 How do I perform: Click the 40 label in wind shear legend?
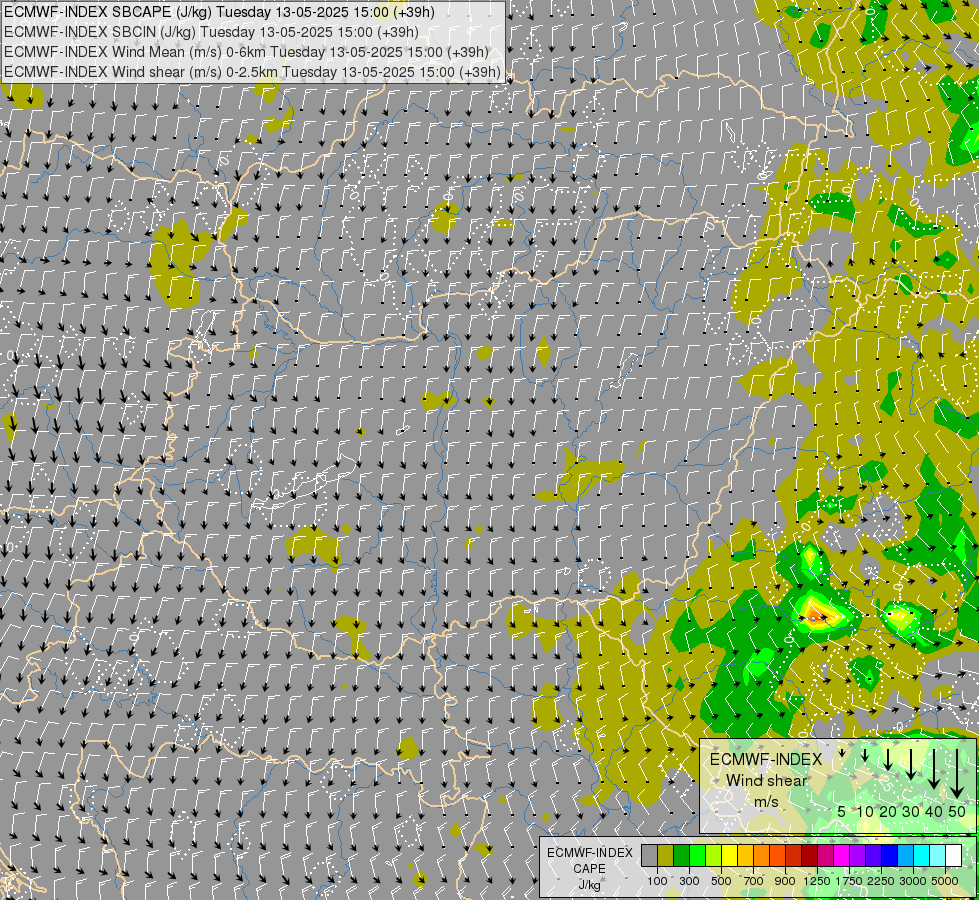click(x=934, y=811)
